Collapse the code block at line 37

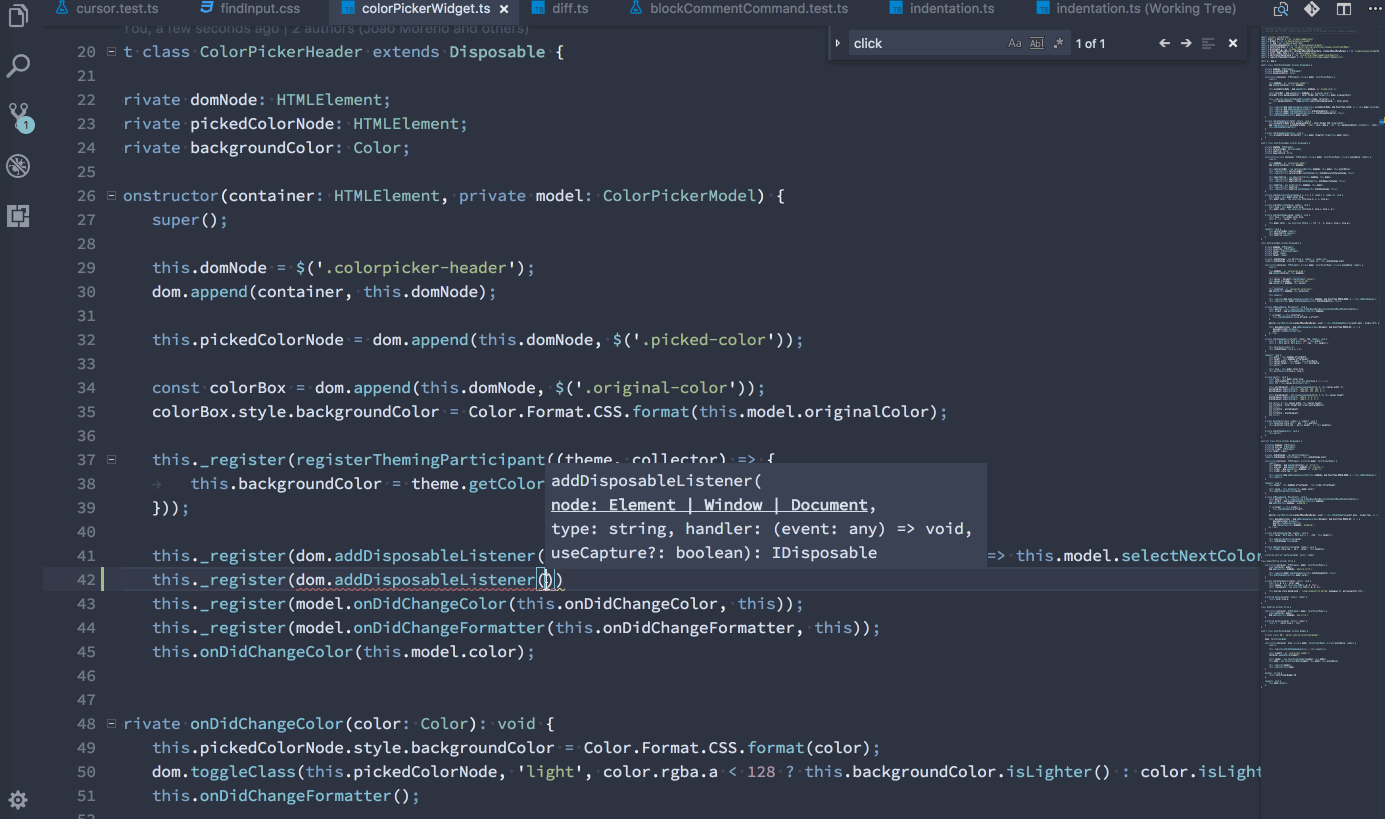(x=111, y=459)
